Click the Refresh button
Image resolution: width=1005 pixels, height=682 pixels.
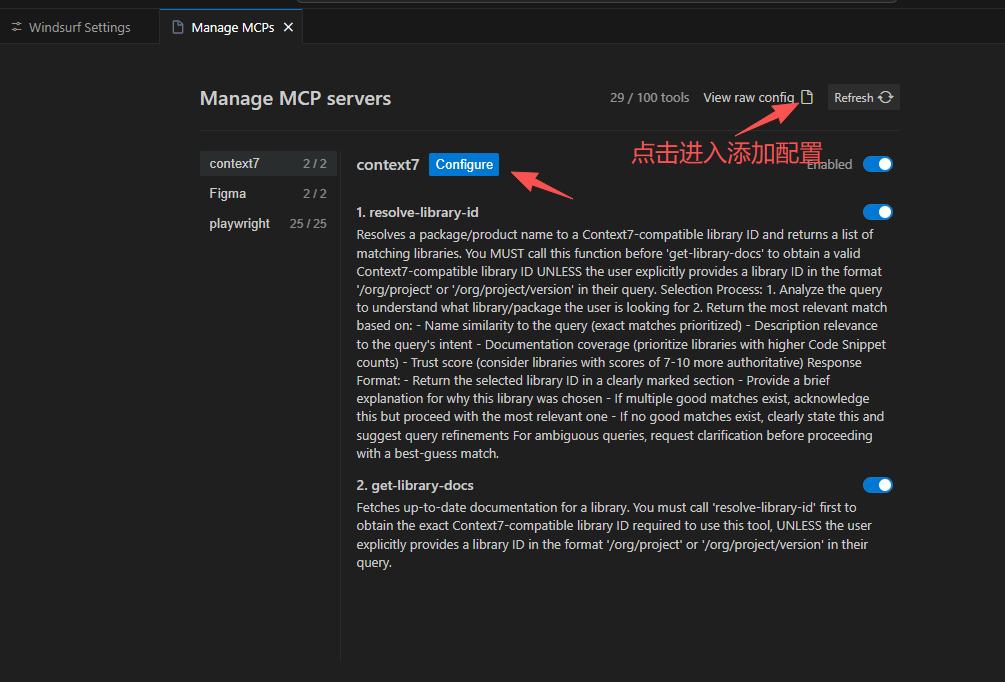pyautogui.click(x=863, y=97)
